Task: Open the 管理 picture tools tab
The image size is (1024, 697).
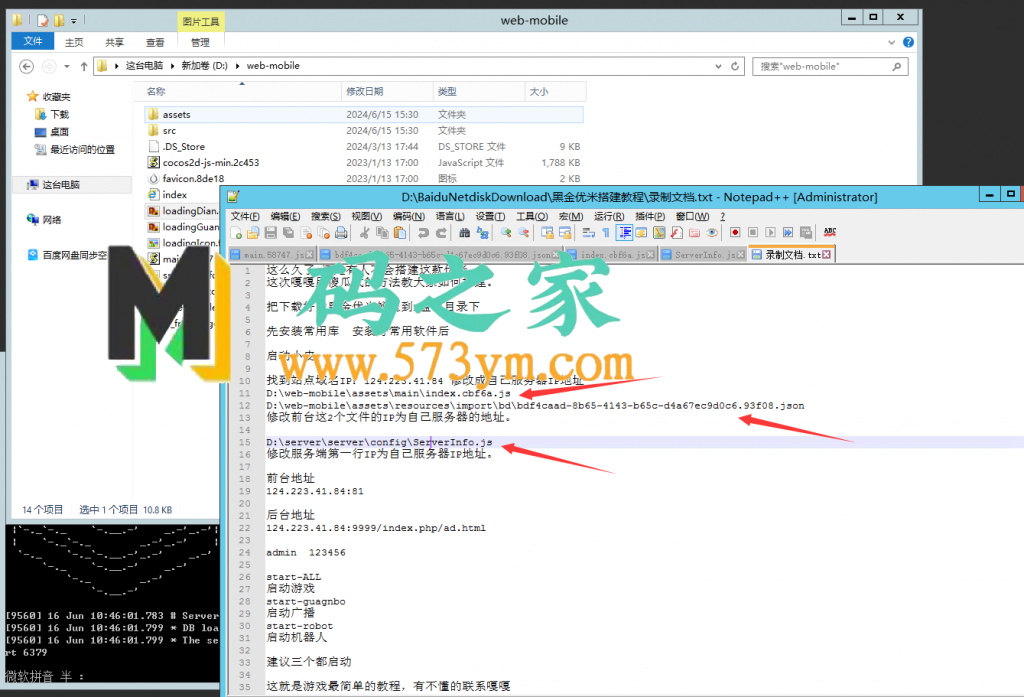Action: (x=200, y=42)
